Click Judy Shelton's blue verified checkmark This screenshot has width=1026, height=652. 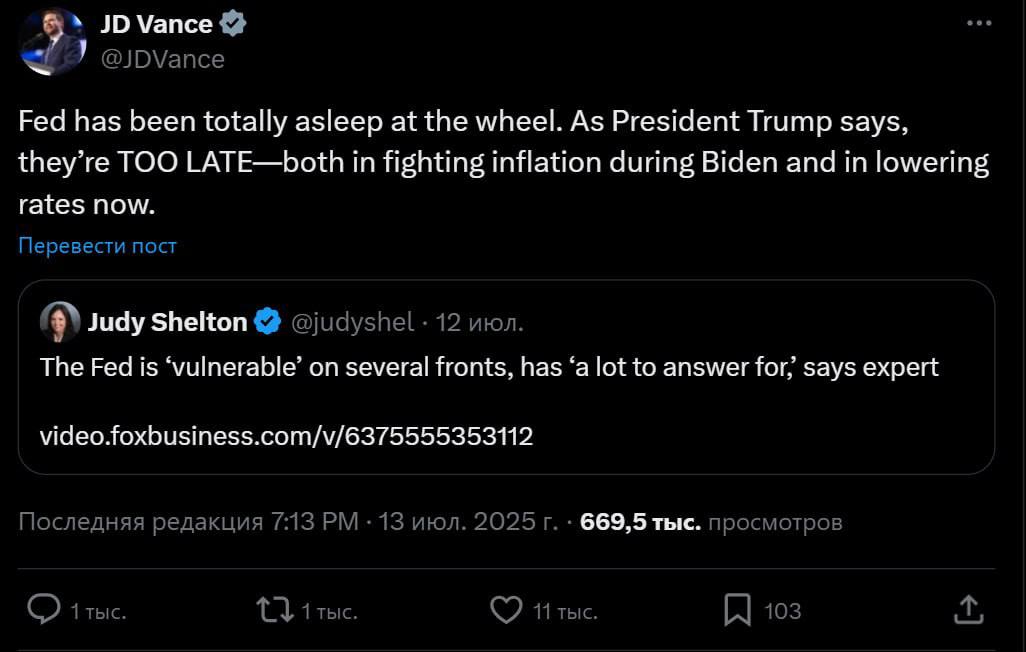[x=267, y=322]
